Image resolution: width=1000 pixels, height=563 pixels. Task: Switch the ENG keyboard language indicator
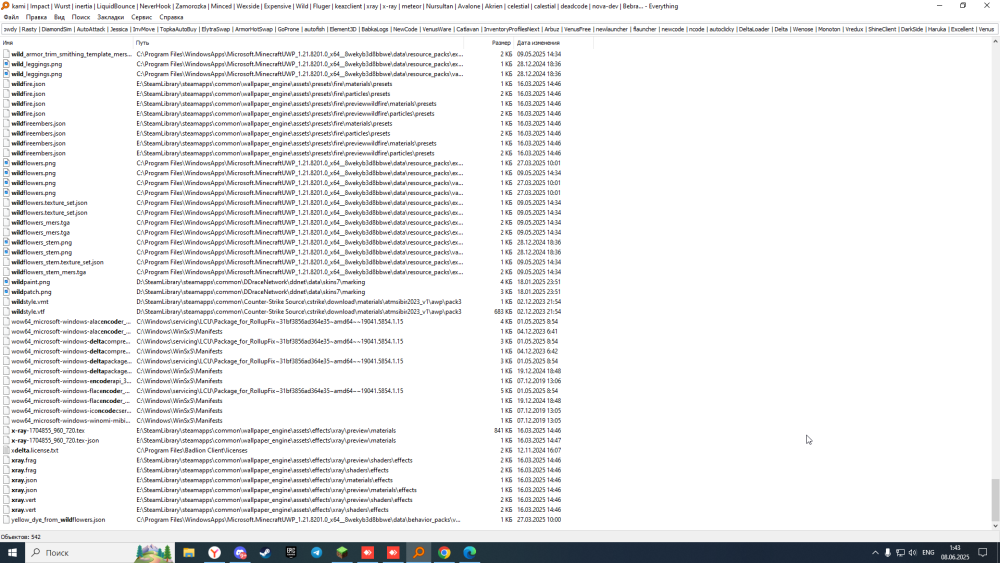point(929,553)
